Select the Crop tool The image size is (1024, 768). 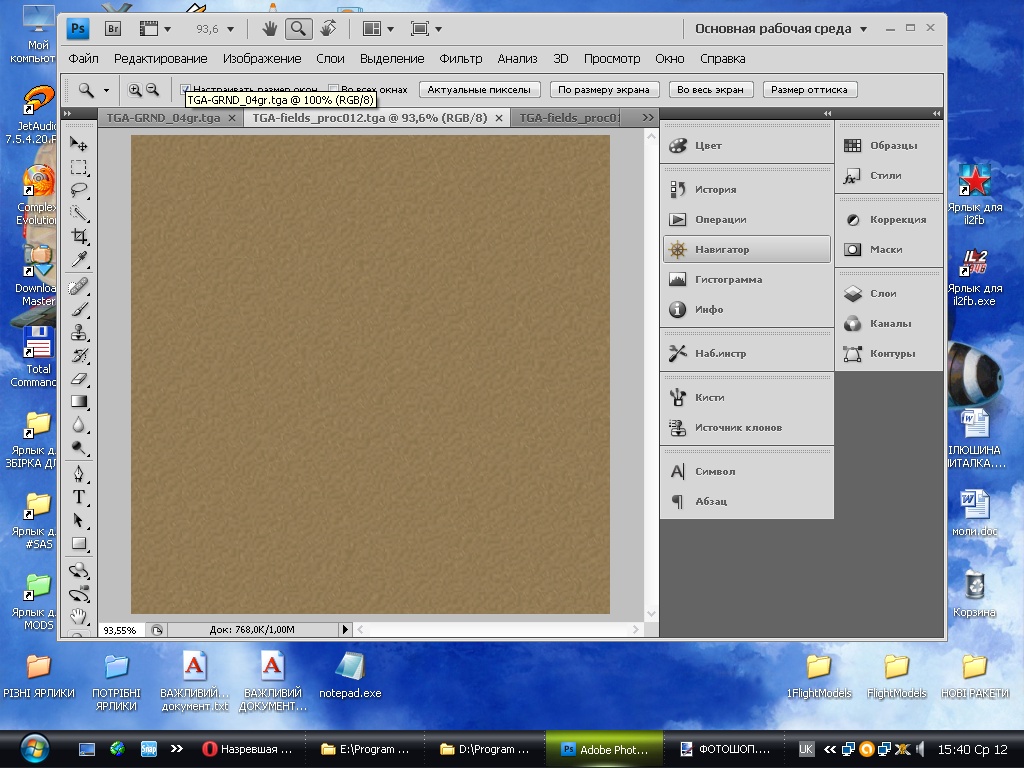tap(79, 237)
